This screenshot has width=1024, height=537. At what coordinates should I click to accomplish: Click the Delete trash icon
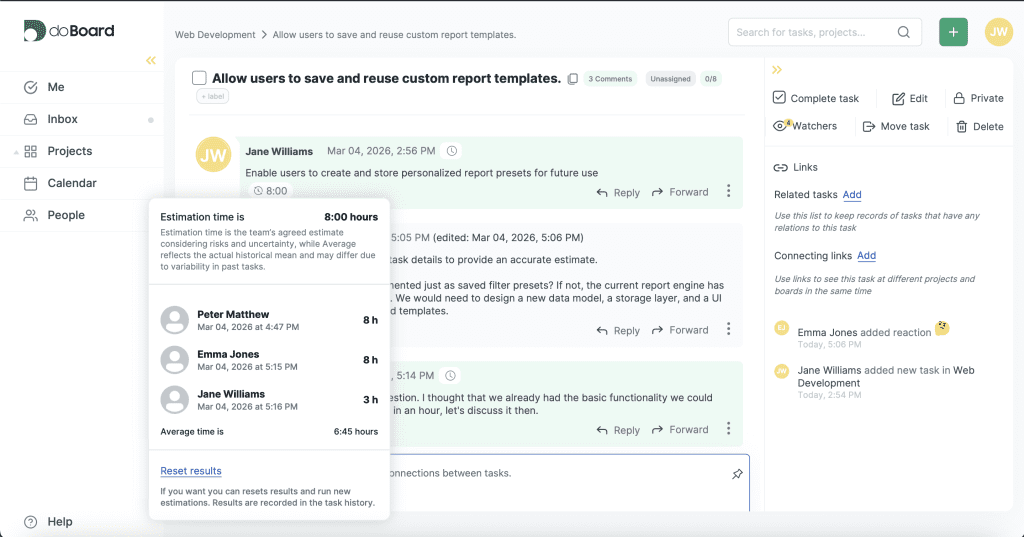click(x=961, y=127)
